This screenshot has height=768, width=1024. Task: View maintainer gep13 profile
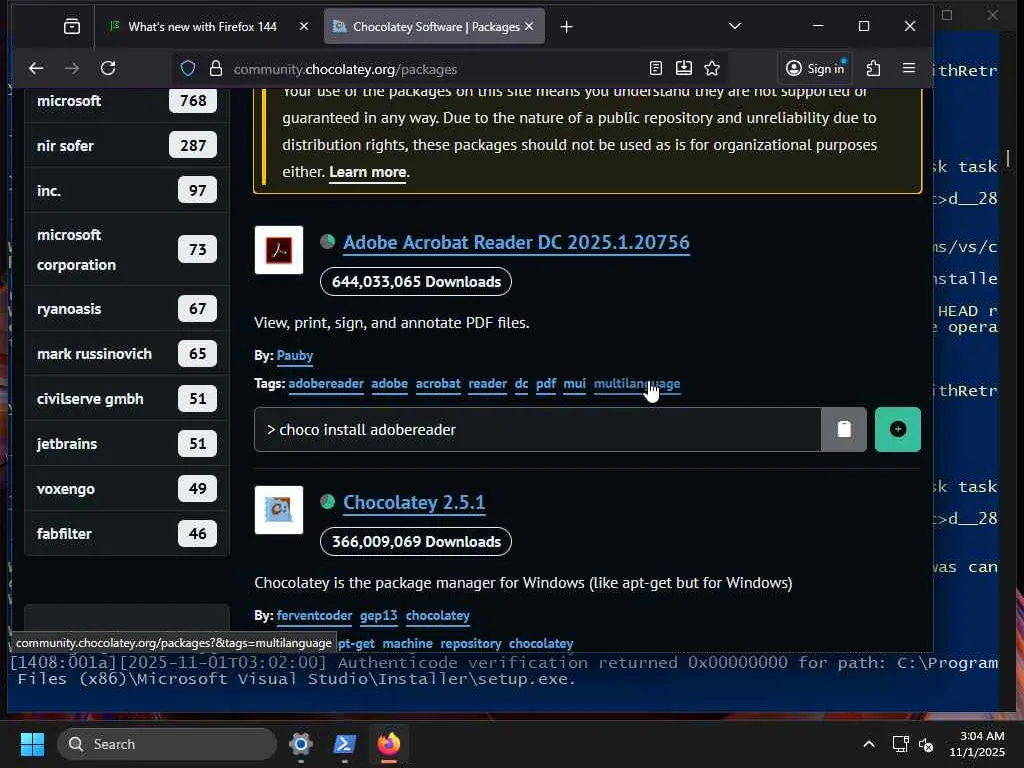pyautogui.click(x=378, y=615)
